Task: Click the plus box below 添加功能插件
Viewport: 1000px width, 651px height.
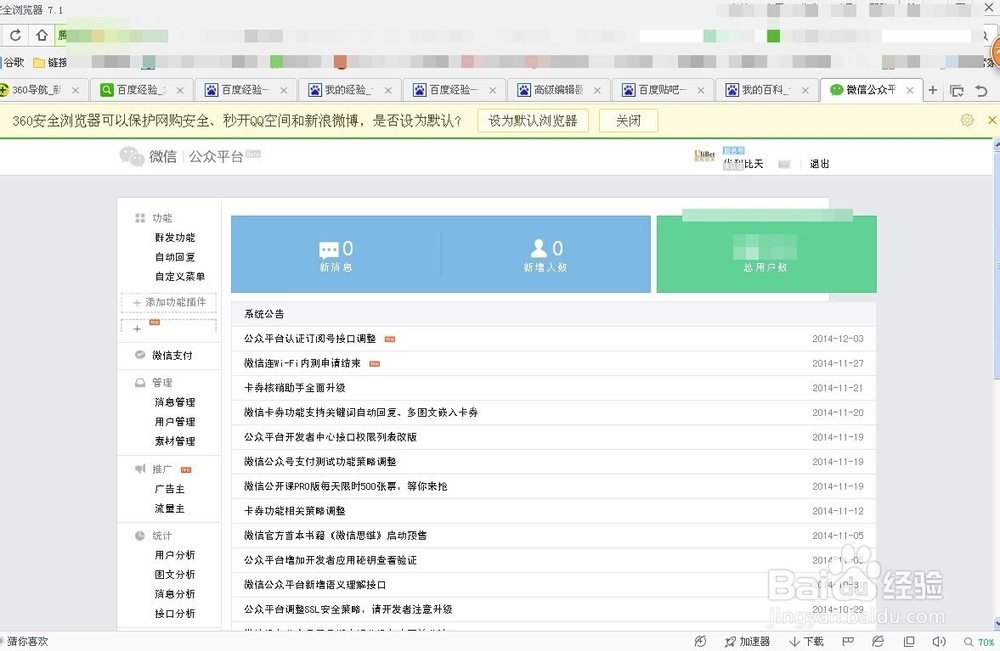Action: coord(169,328)
